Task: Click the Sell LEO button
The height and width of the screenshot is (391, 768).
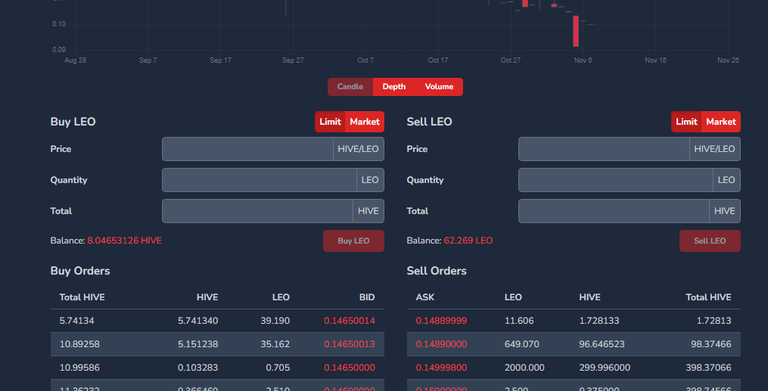Action: 710,241
